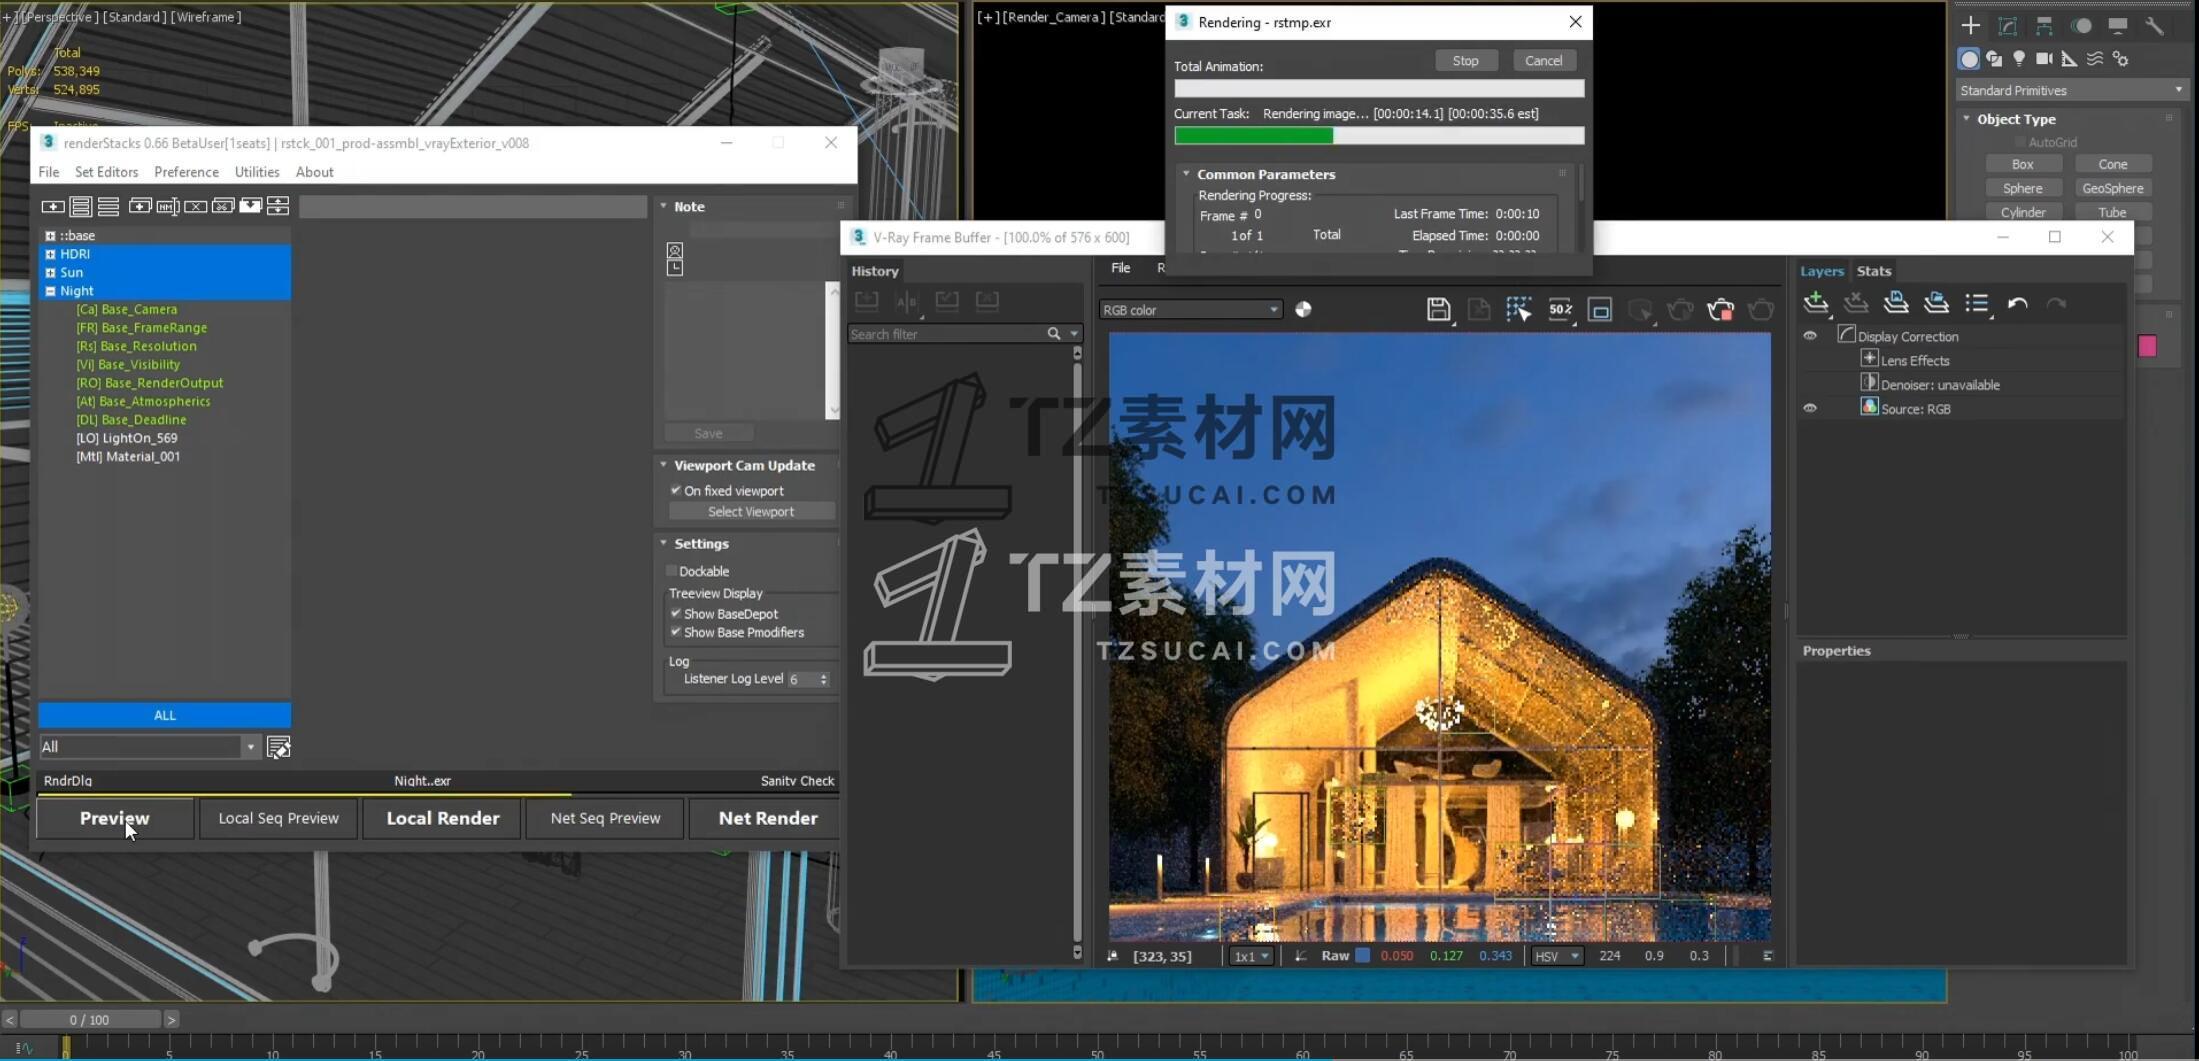Enable the Dockable checkbox
The height and width of the screenshot is (1061, 2199).
(x=672, y=571)
